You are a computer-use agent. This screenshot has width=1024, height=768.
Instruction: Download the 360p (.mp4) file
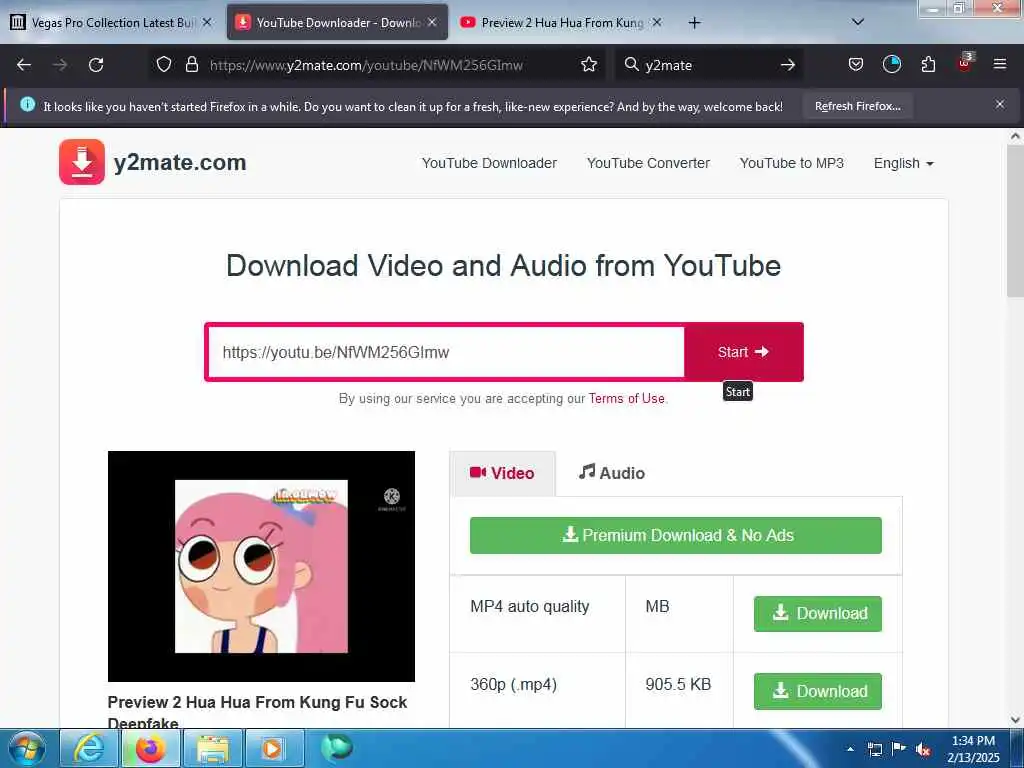(x=818, y=691)
